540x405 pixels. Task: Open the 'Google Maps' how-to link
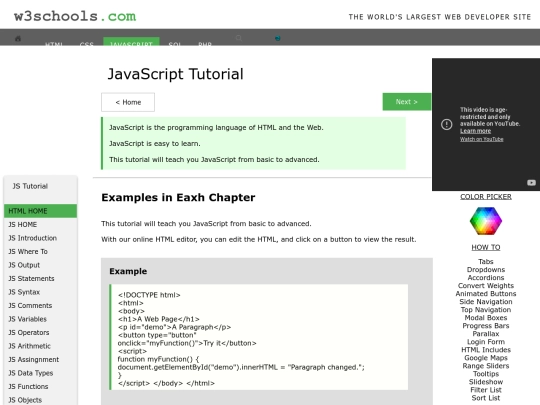tap(486, 358)
